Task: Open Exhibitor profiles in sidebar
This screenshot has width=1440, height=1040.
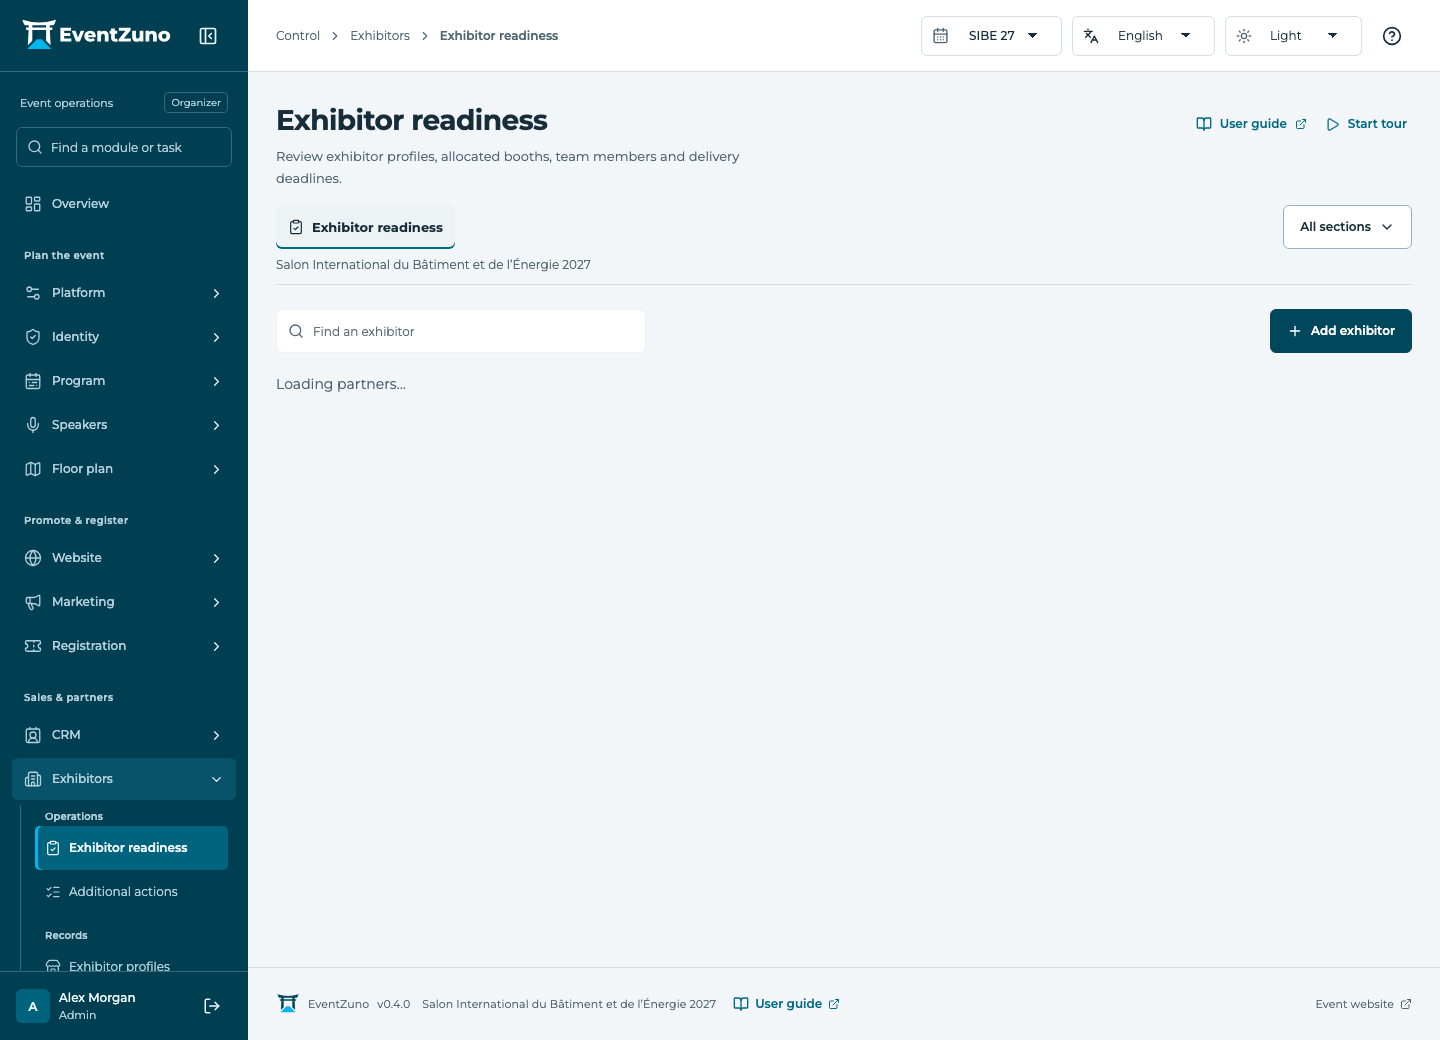Action: tap(132, 964)
